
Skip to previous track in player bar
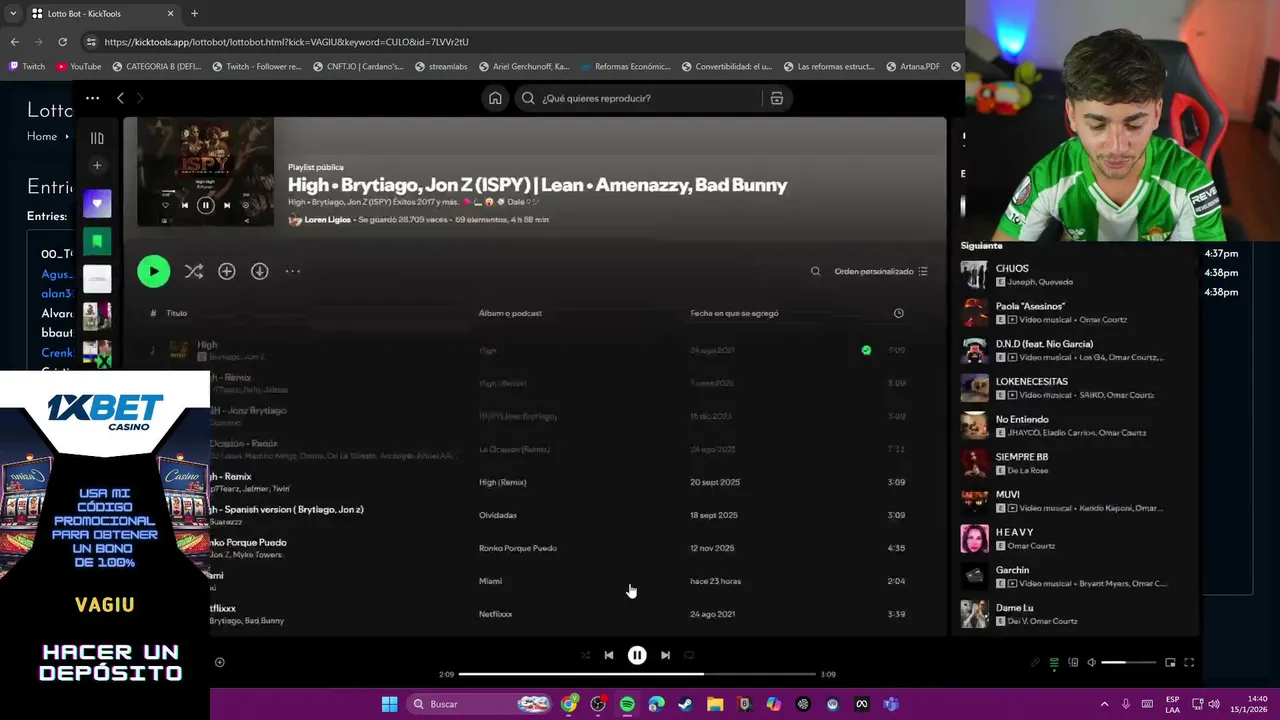point(608,655)
